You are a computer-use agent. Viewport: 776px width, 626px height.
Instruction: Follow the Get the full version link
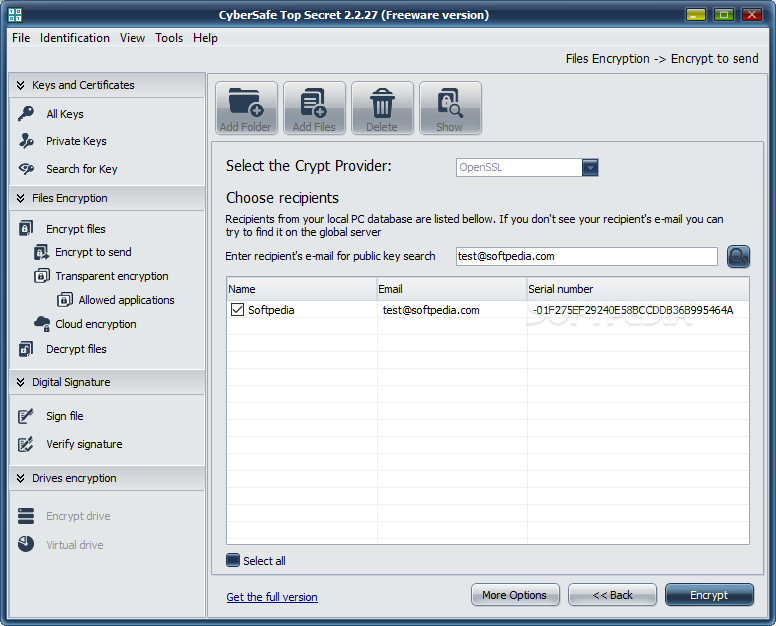tap(272, 597)
